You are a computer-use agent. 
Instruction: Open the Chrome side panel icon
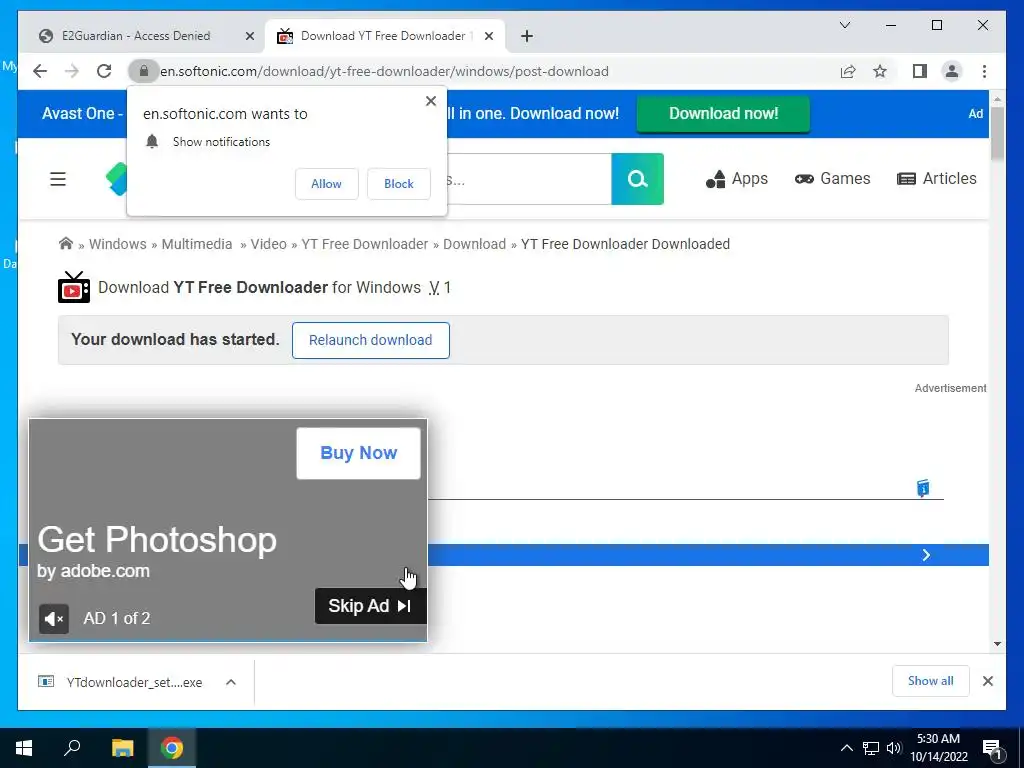[920, 71]
